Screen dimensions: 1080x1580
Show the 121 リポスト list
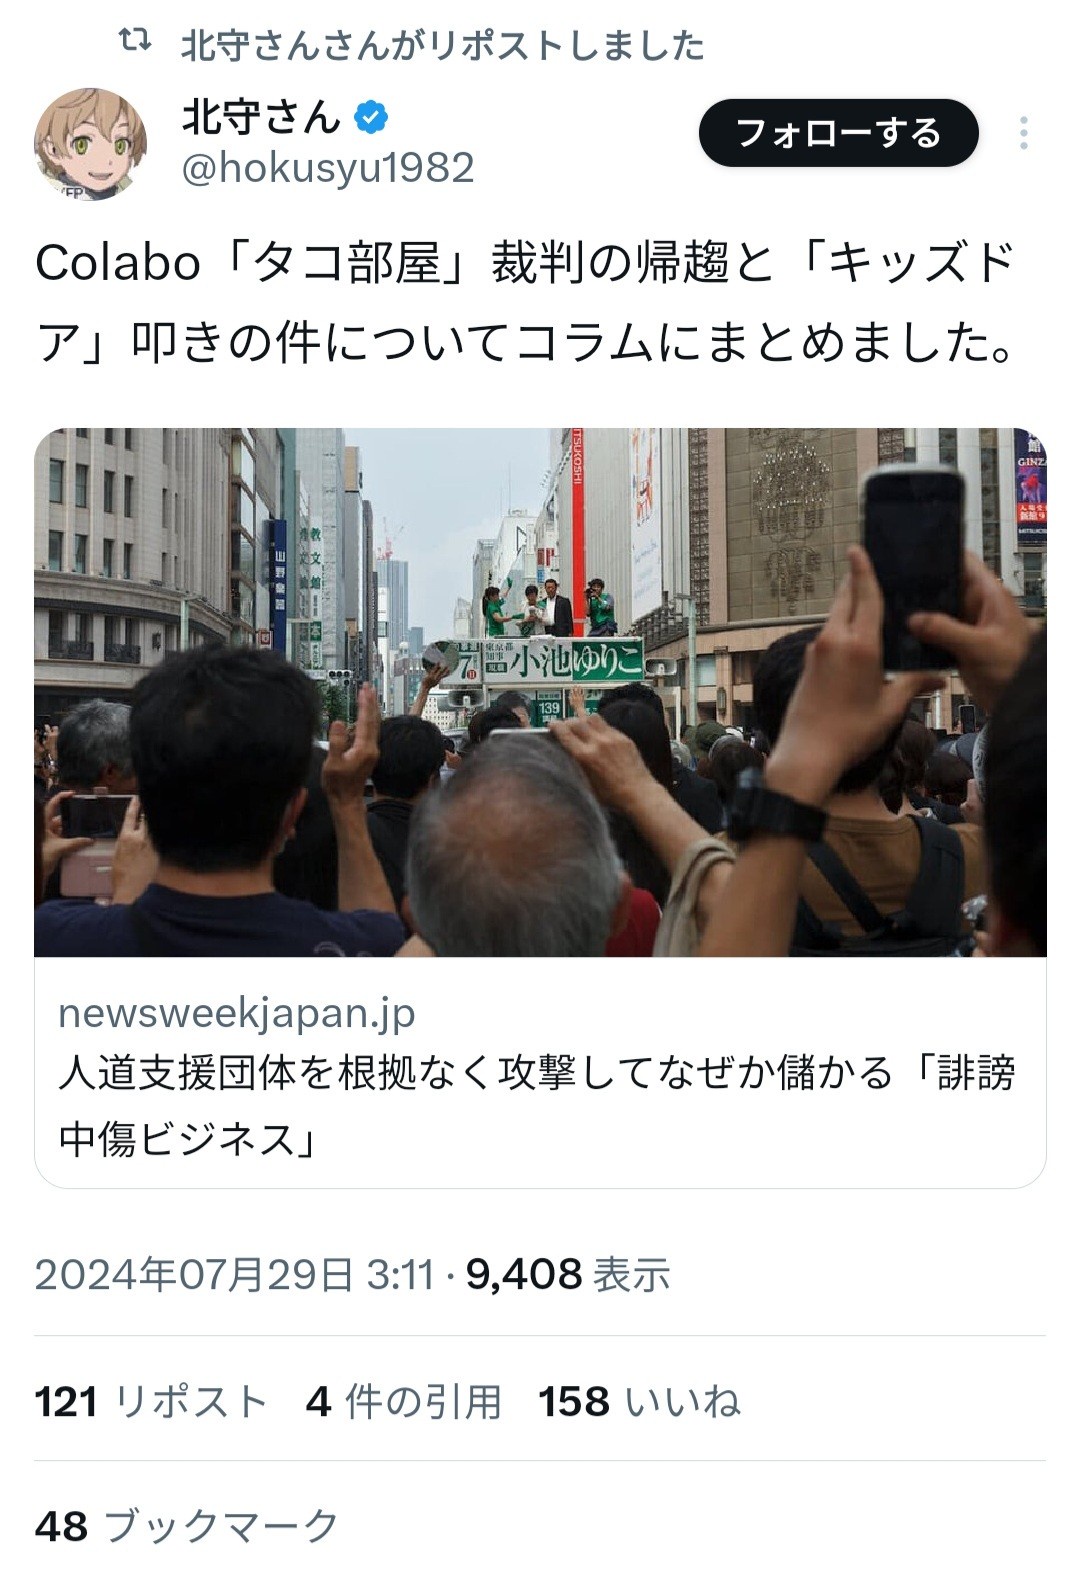tap(151, 1401)
